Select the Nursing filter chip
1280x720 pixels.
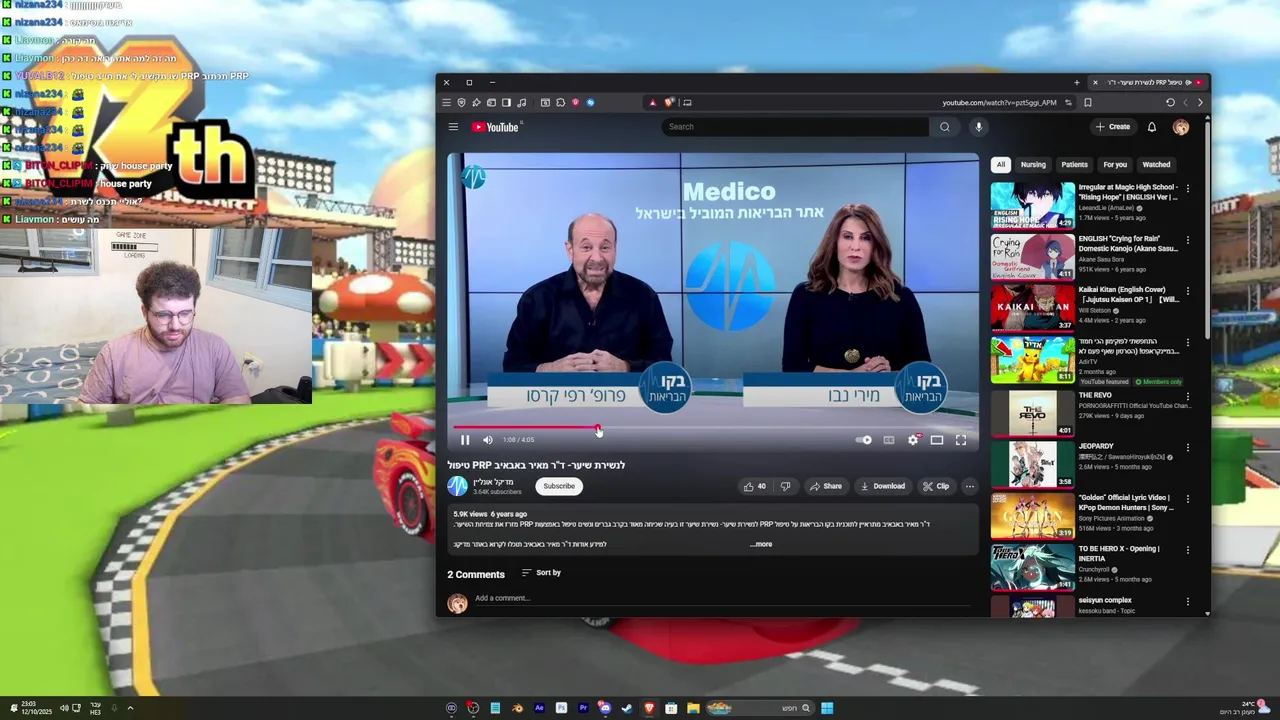(x=1033, y=165)
